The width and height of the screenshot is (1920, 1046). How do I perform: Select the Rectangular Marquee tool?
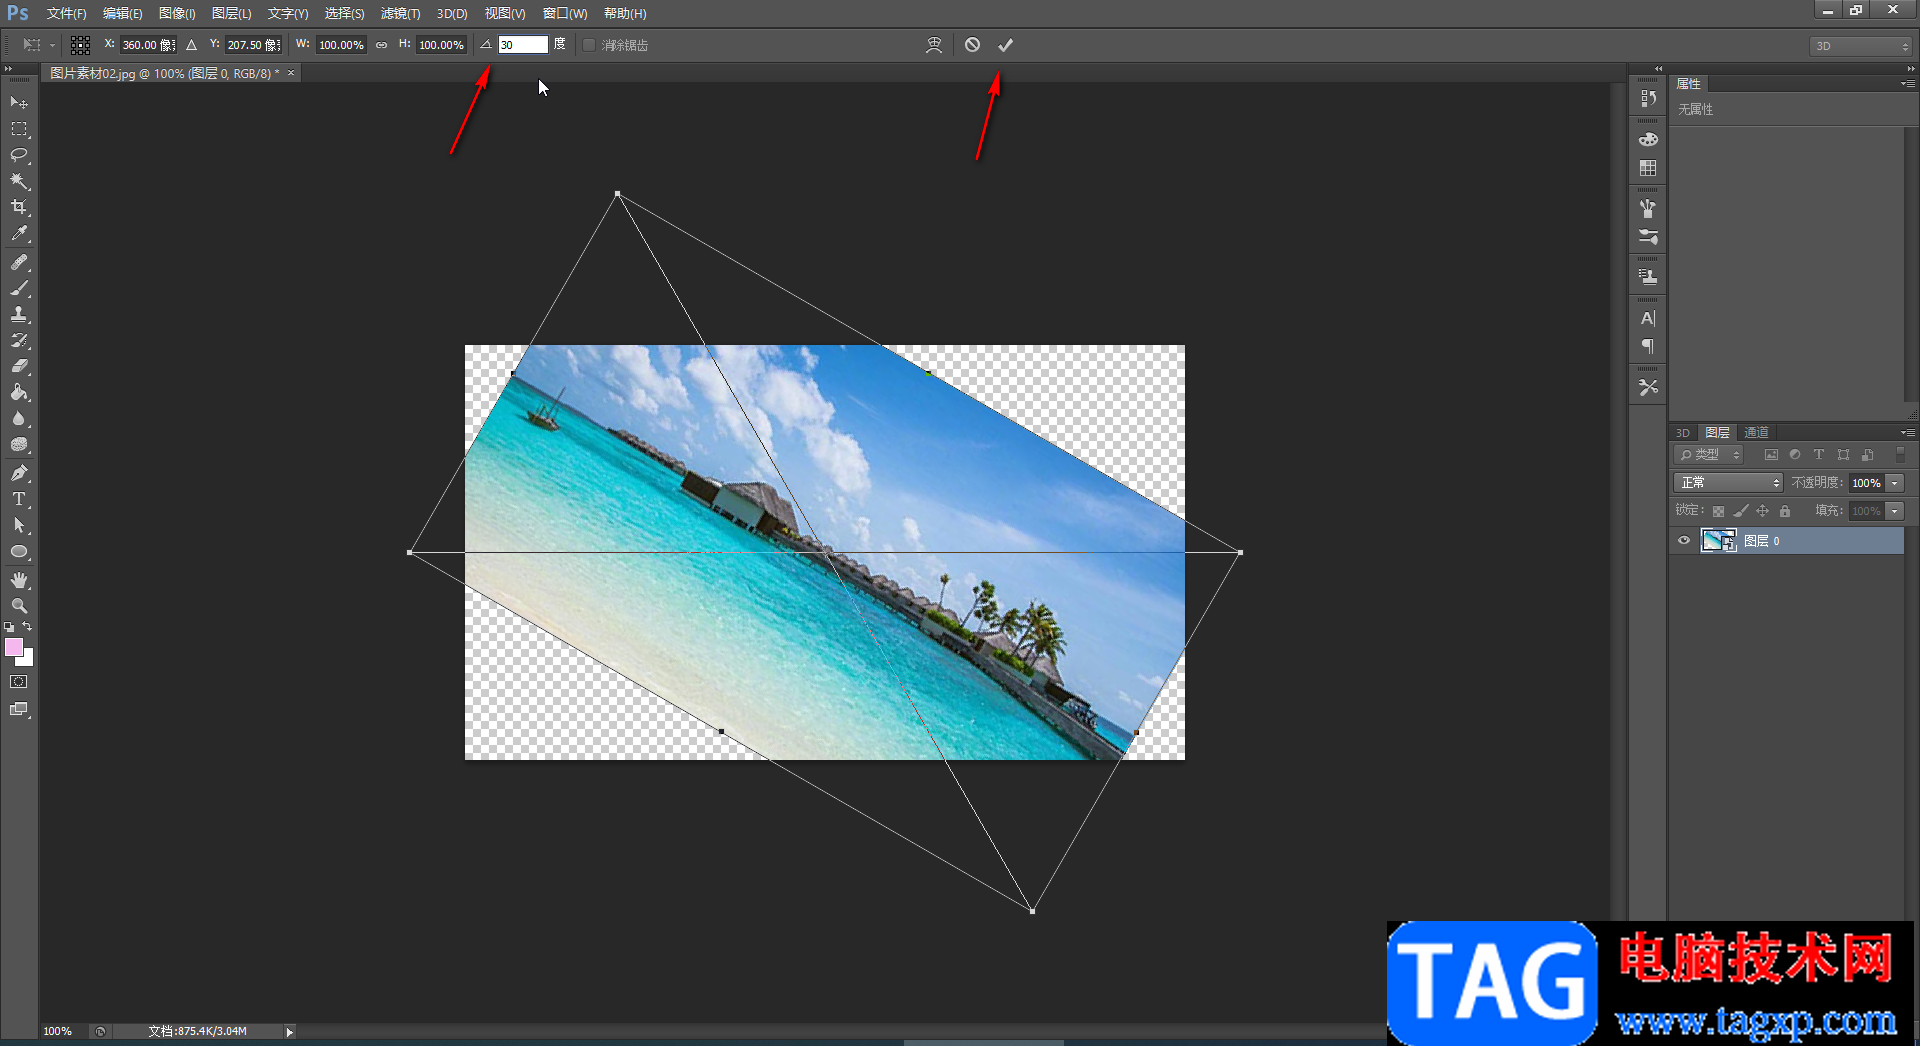19,129
